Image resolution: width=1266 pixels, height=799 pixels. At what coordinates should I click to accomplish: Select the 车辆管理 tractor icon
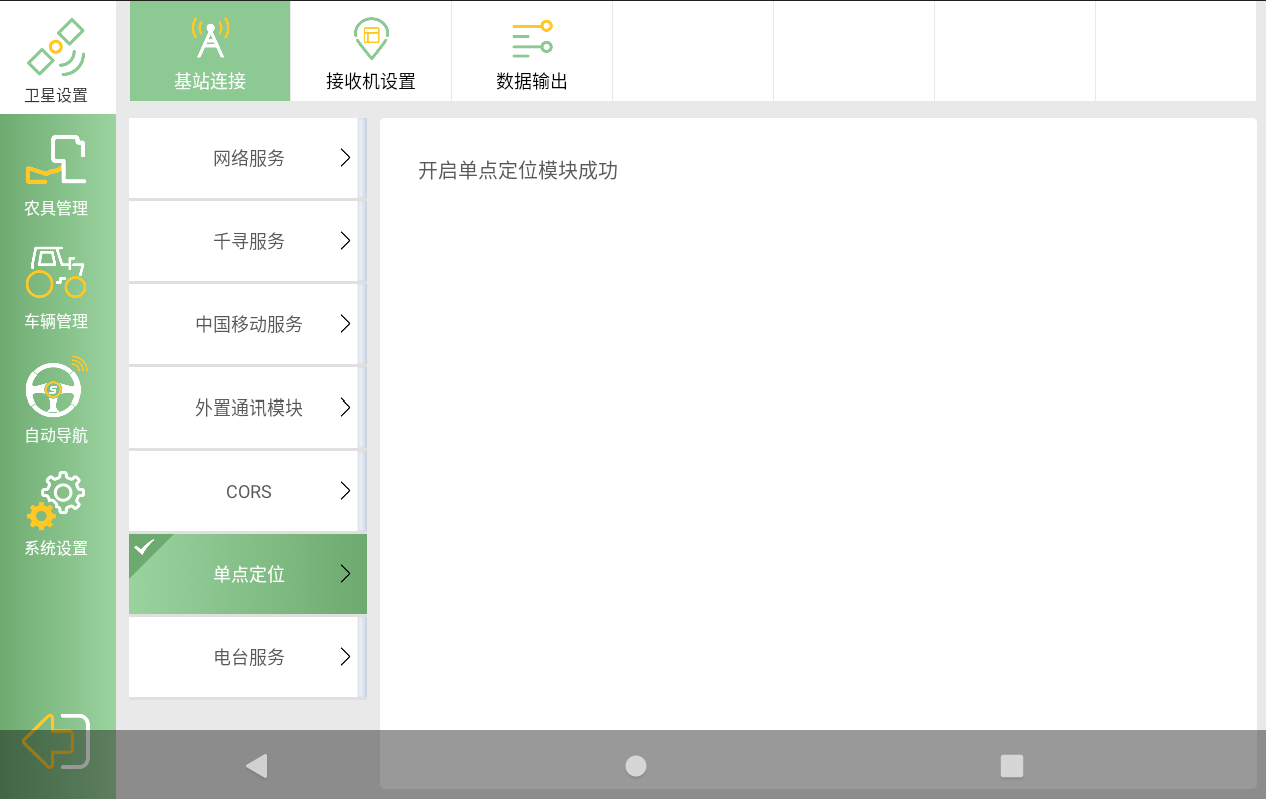(x=56, y=273)
